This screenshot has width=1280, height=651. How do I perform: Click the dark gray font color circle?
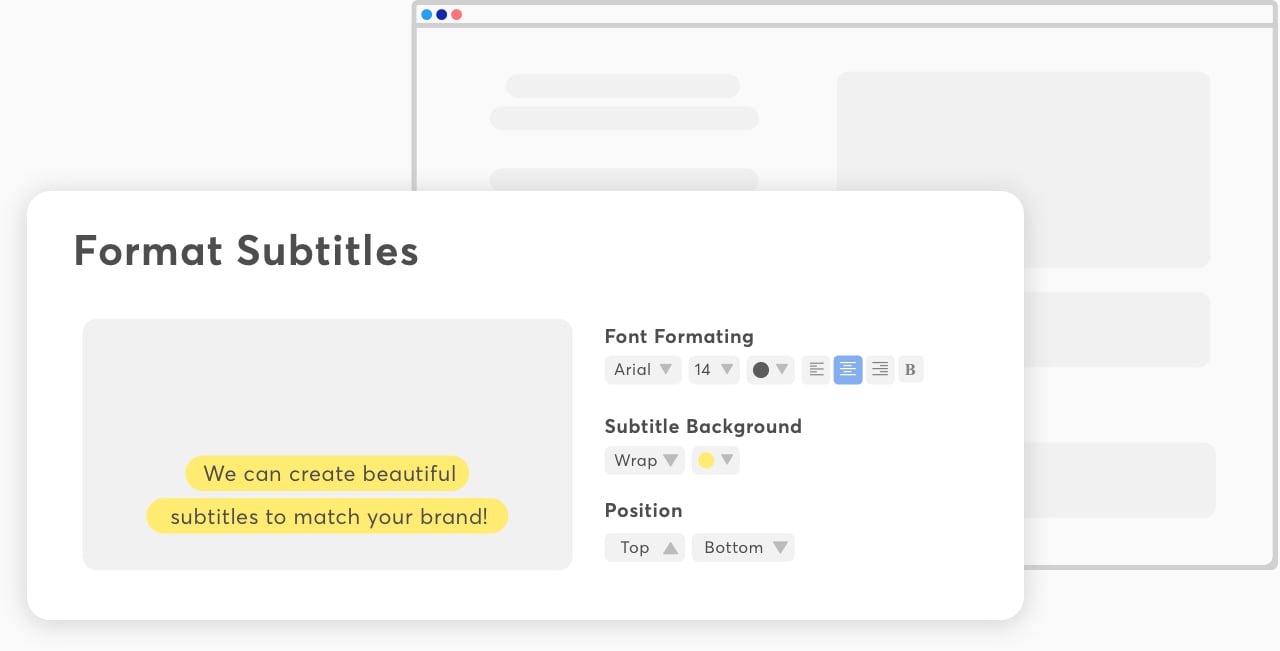(761, 370)
